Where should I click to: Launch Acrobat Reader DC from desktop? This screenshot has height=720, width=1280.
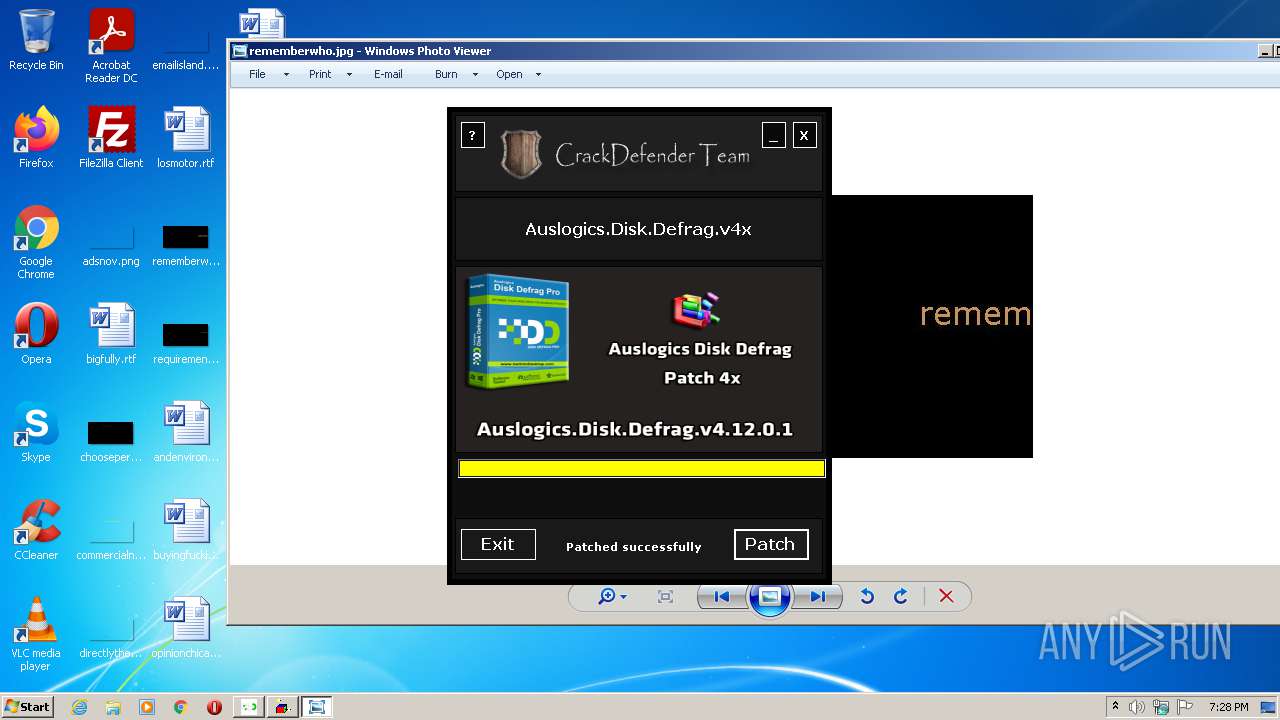(x=111, y=46)
